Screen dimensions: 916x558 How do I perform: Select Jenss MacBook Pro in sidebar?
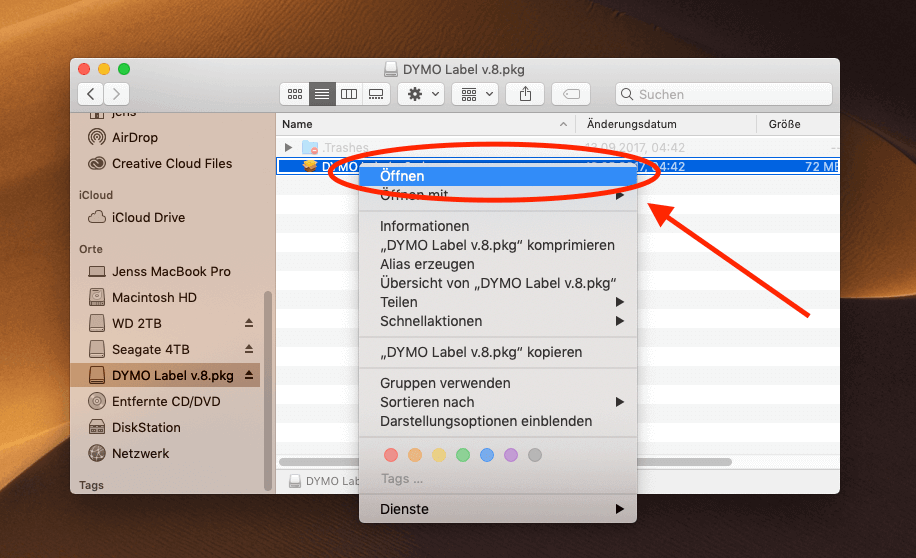point(171,272)
